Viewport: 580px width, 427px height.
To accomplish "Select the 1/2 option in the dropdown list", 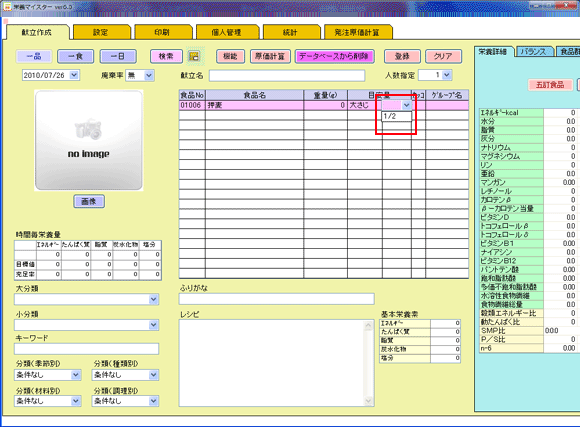I will (396, 116).
